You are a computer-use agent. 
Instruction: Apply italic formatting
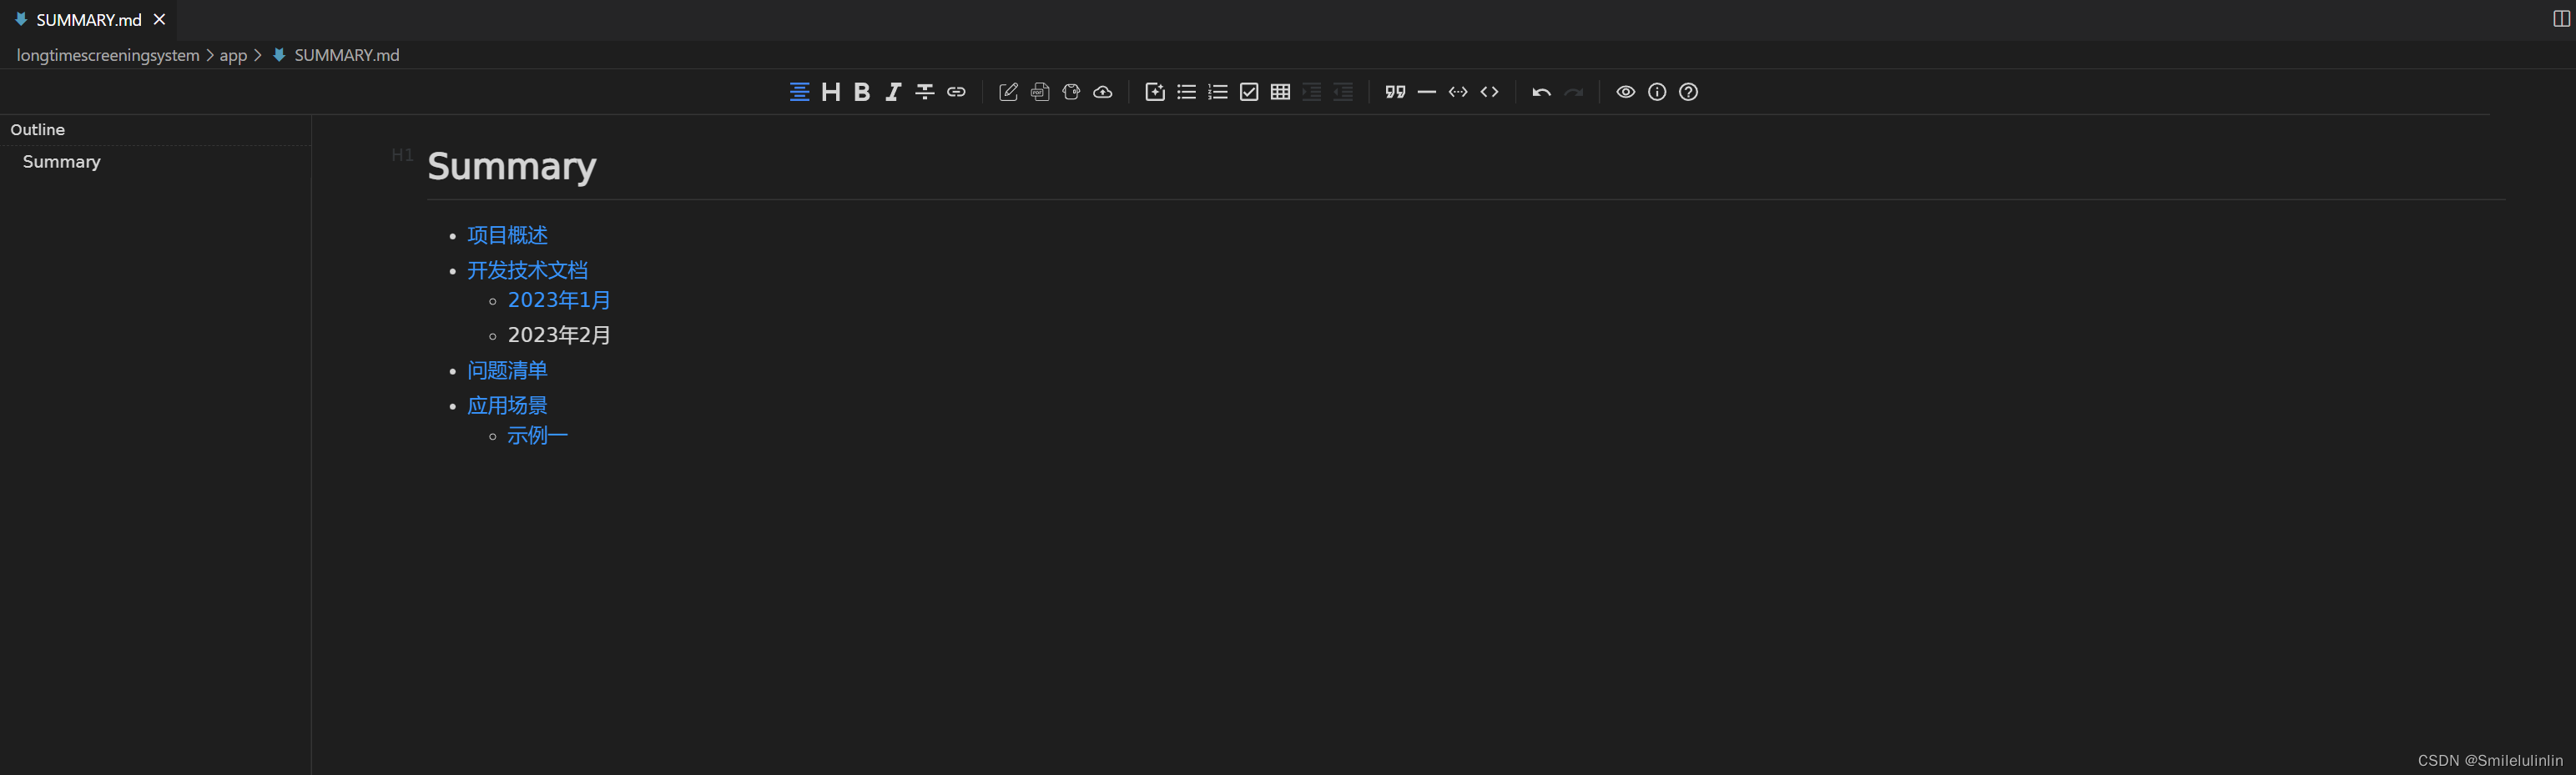pos(892,91)
